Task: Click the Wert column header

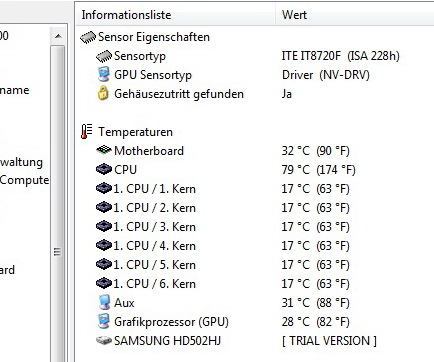Action: pos(355,15)
